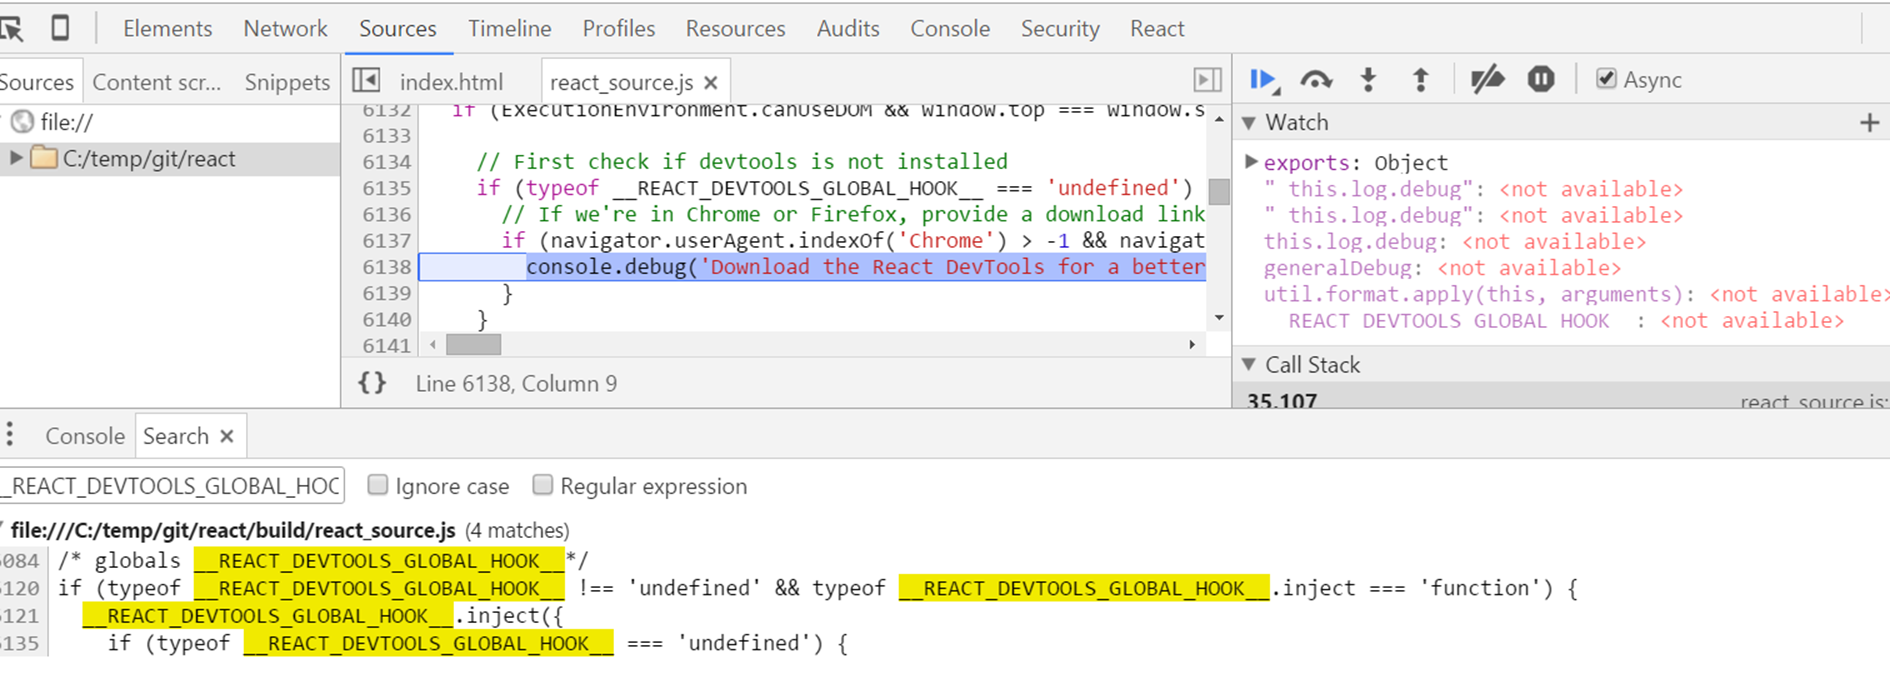Close the Search drawer tab
The image size is (1890, 674).
pos(227,436)
